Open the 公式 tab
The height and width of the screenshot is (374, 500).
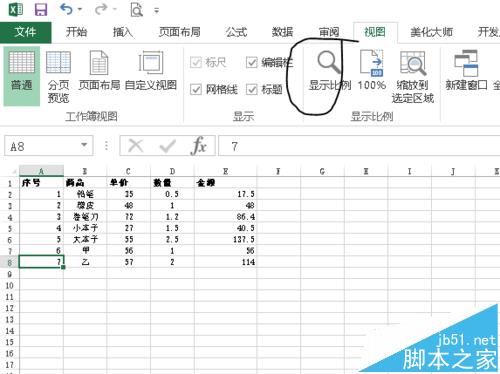click(236, 32)
